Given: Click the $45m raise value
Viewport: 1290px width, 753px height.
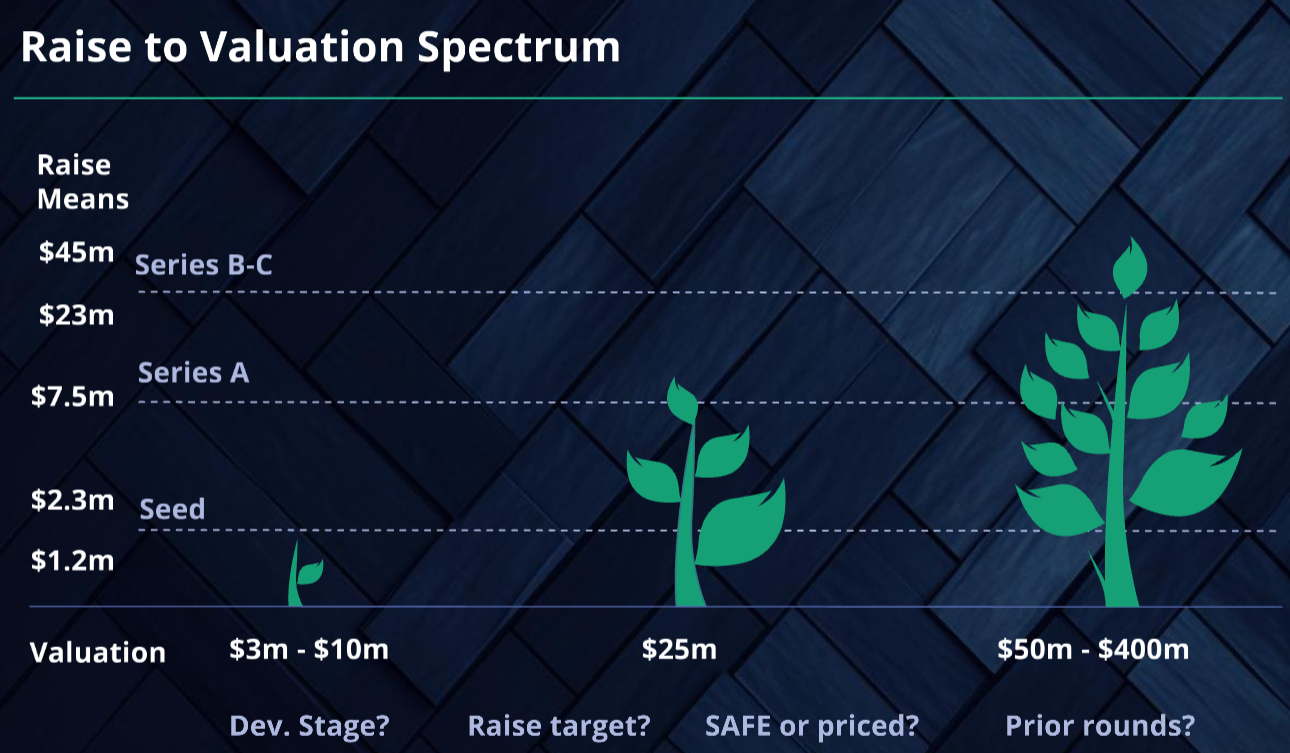Looking at the screenshot, I should coord(76,253).
